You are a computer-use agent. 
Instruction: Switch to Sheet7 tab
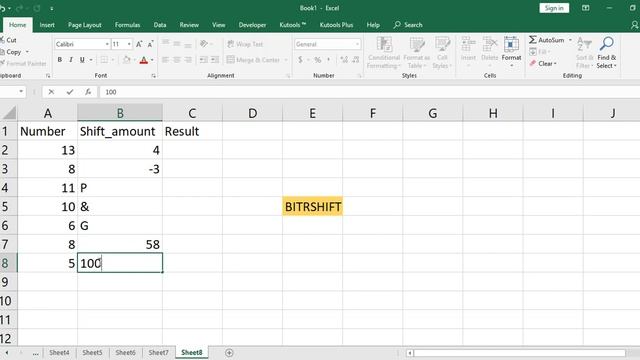(158, 352)
